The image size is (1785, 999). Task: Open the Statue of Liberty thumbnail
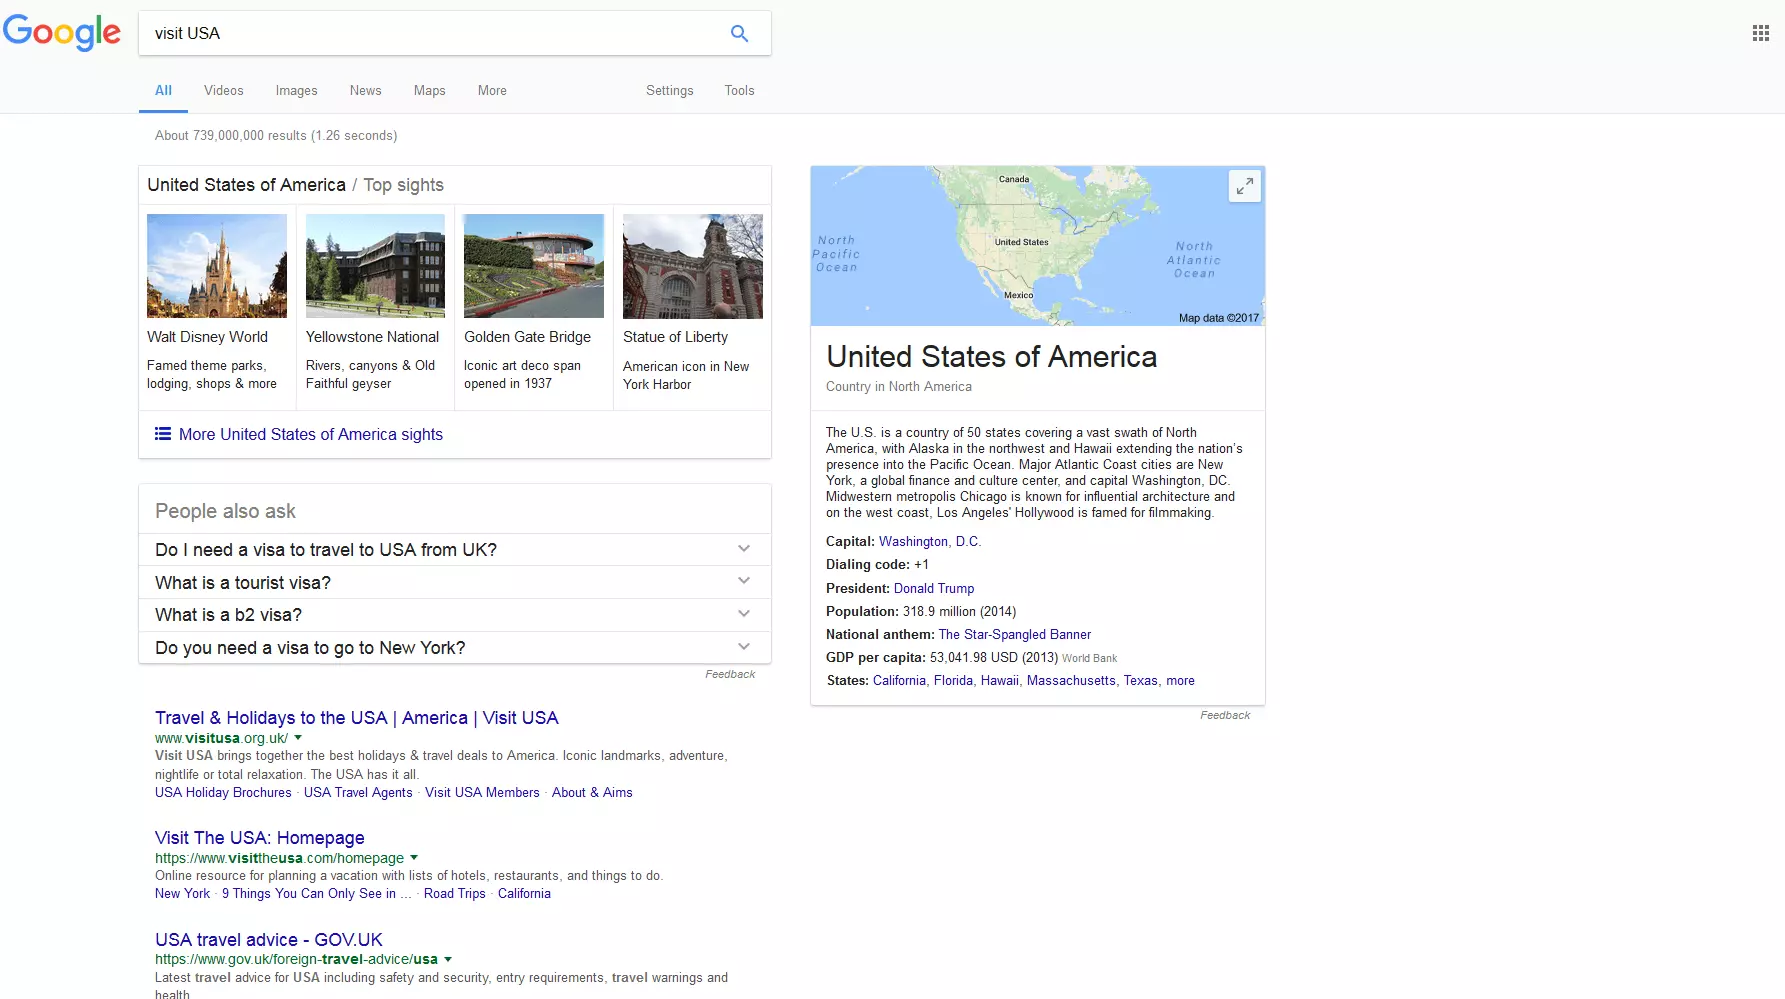[693, 266]
